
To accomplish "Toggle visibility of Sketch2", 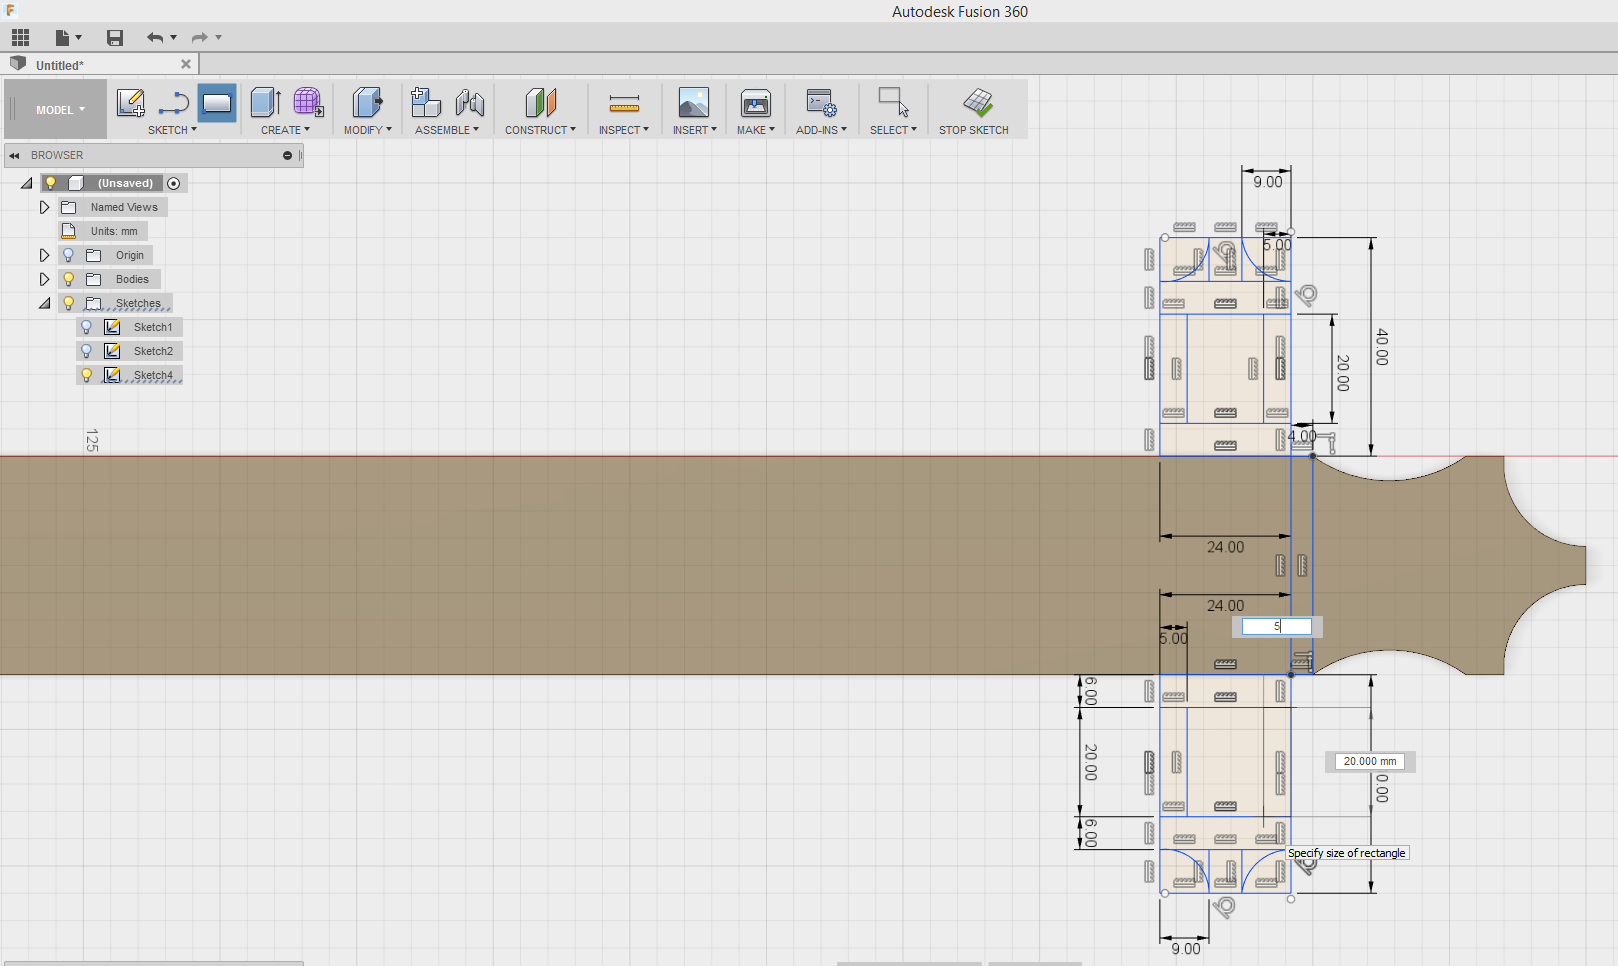I will coord(87,351).
